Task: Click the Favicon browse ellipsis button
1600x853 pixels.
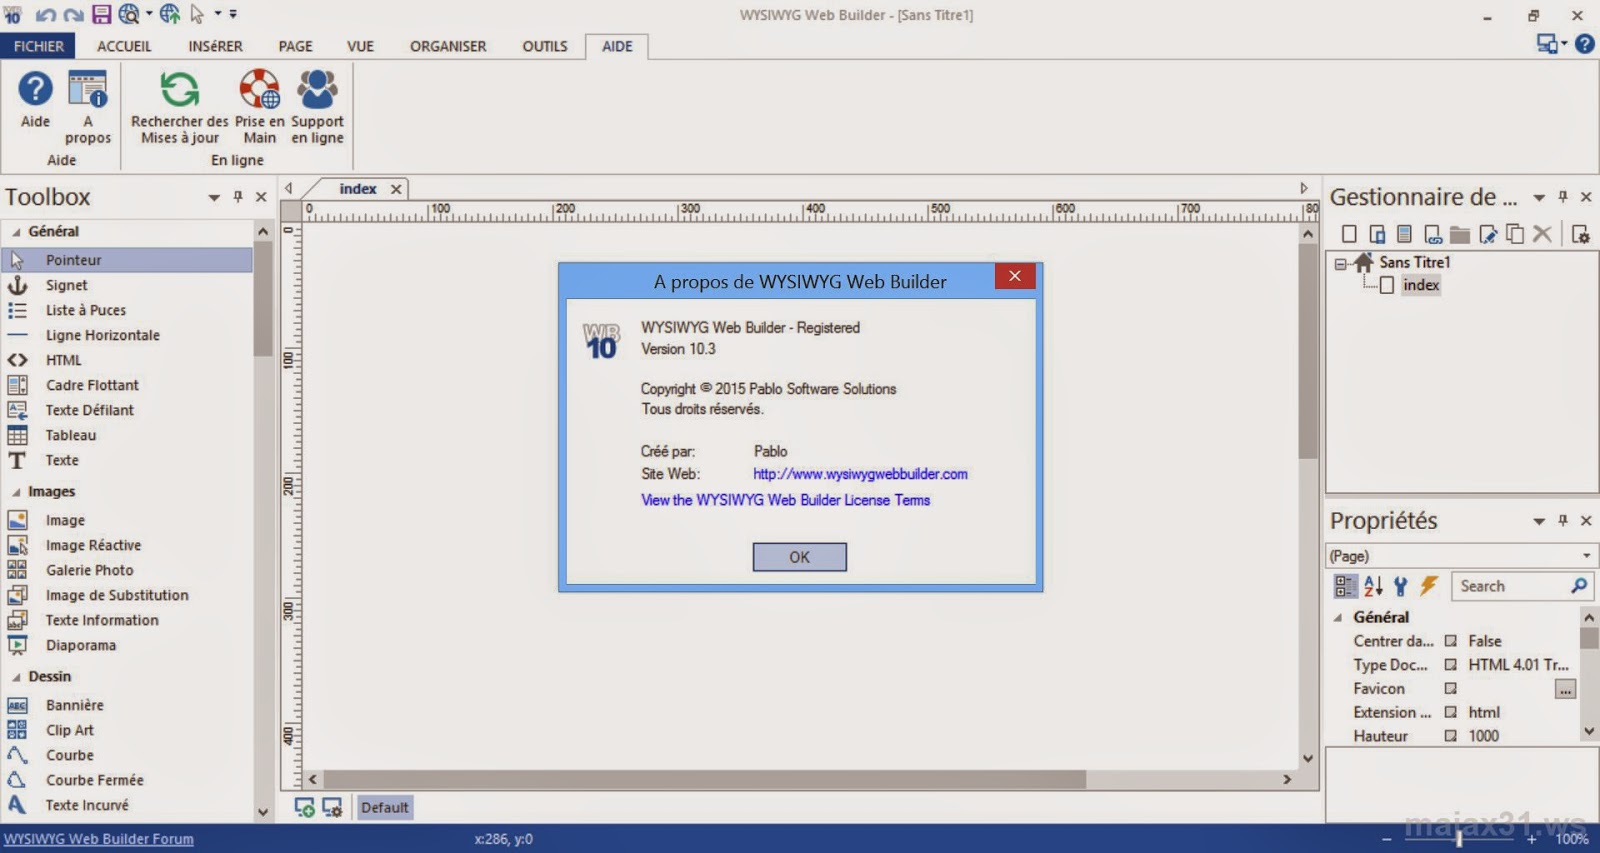Action: coord(1565,689)
